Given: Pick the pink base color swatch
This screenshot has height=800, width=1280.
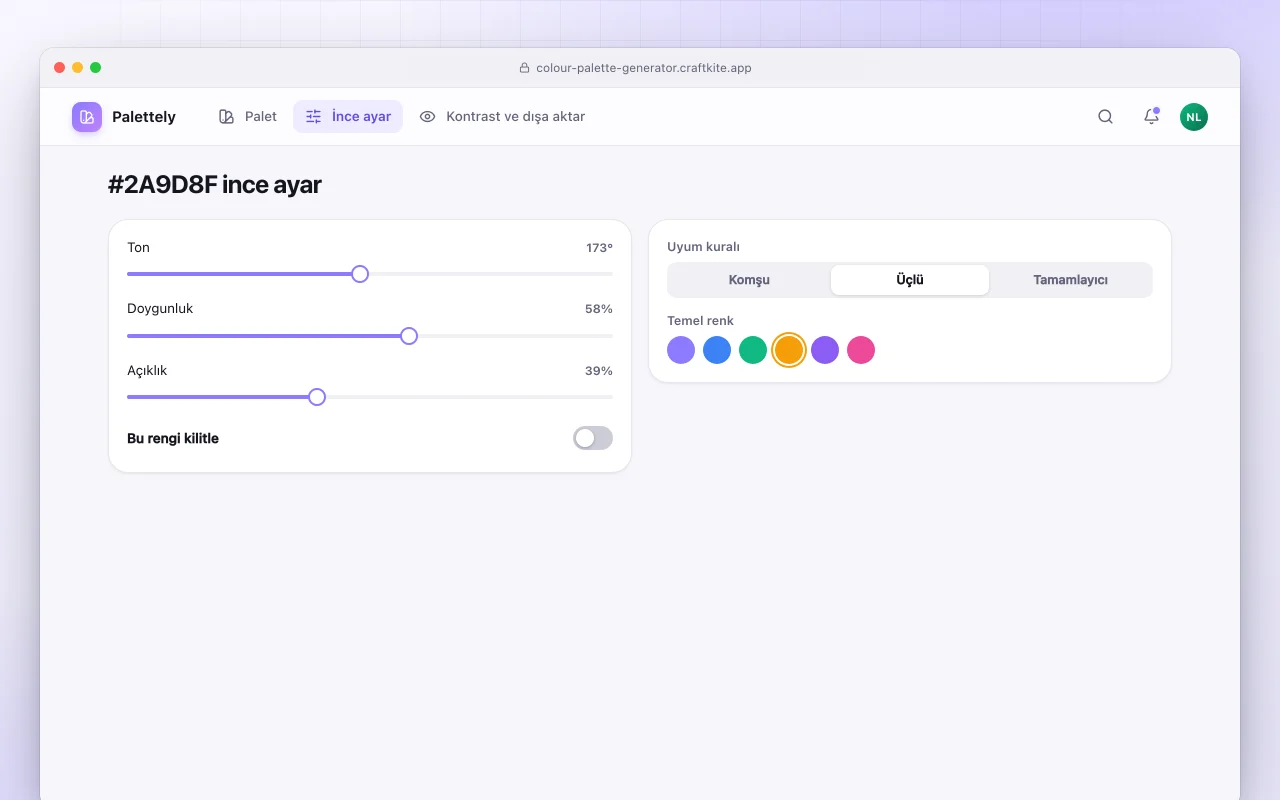Looking at the screenshot, I should [861, 350].
